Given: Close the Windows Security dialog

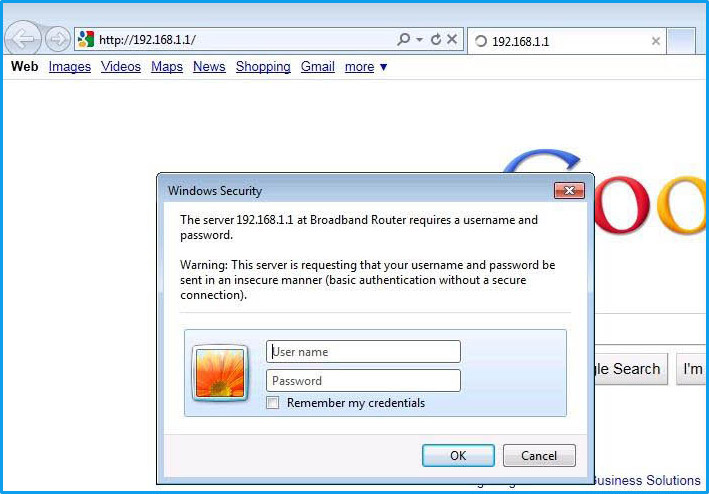Looking at the screenshot, I should [569, 191].
